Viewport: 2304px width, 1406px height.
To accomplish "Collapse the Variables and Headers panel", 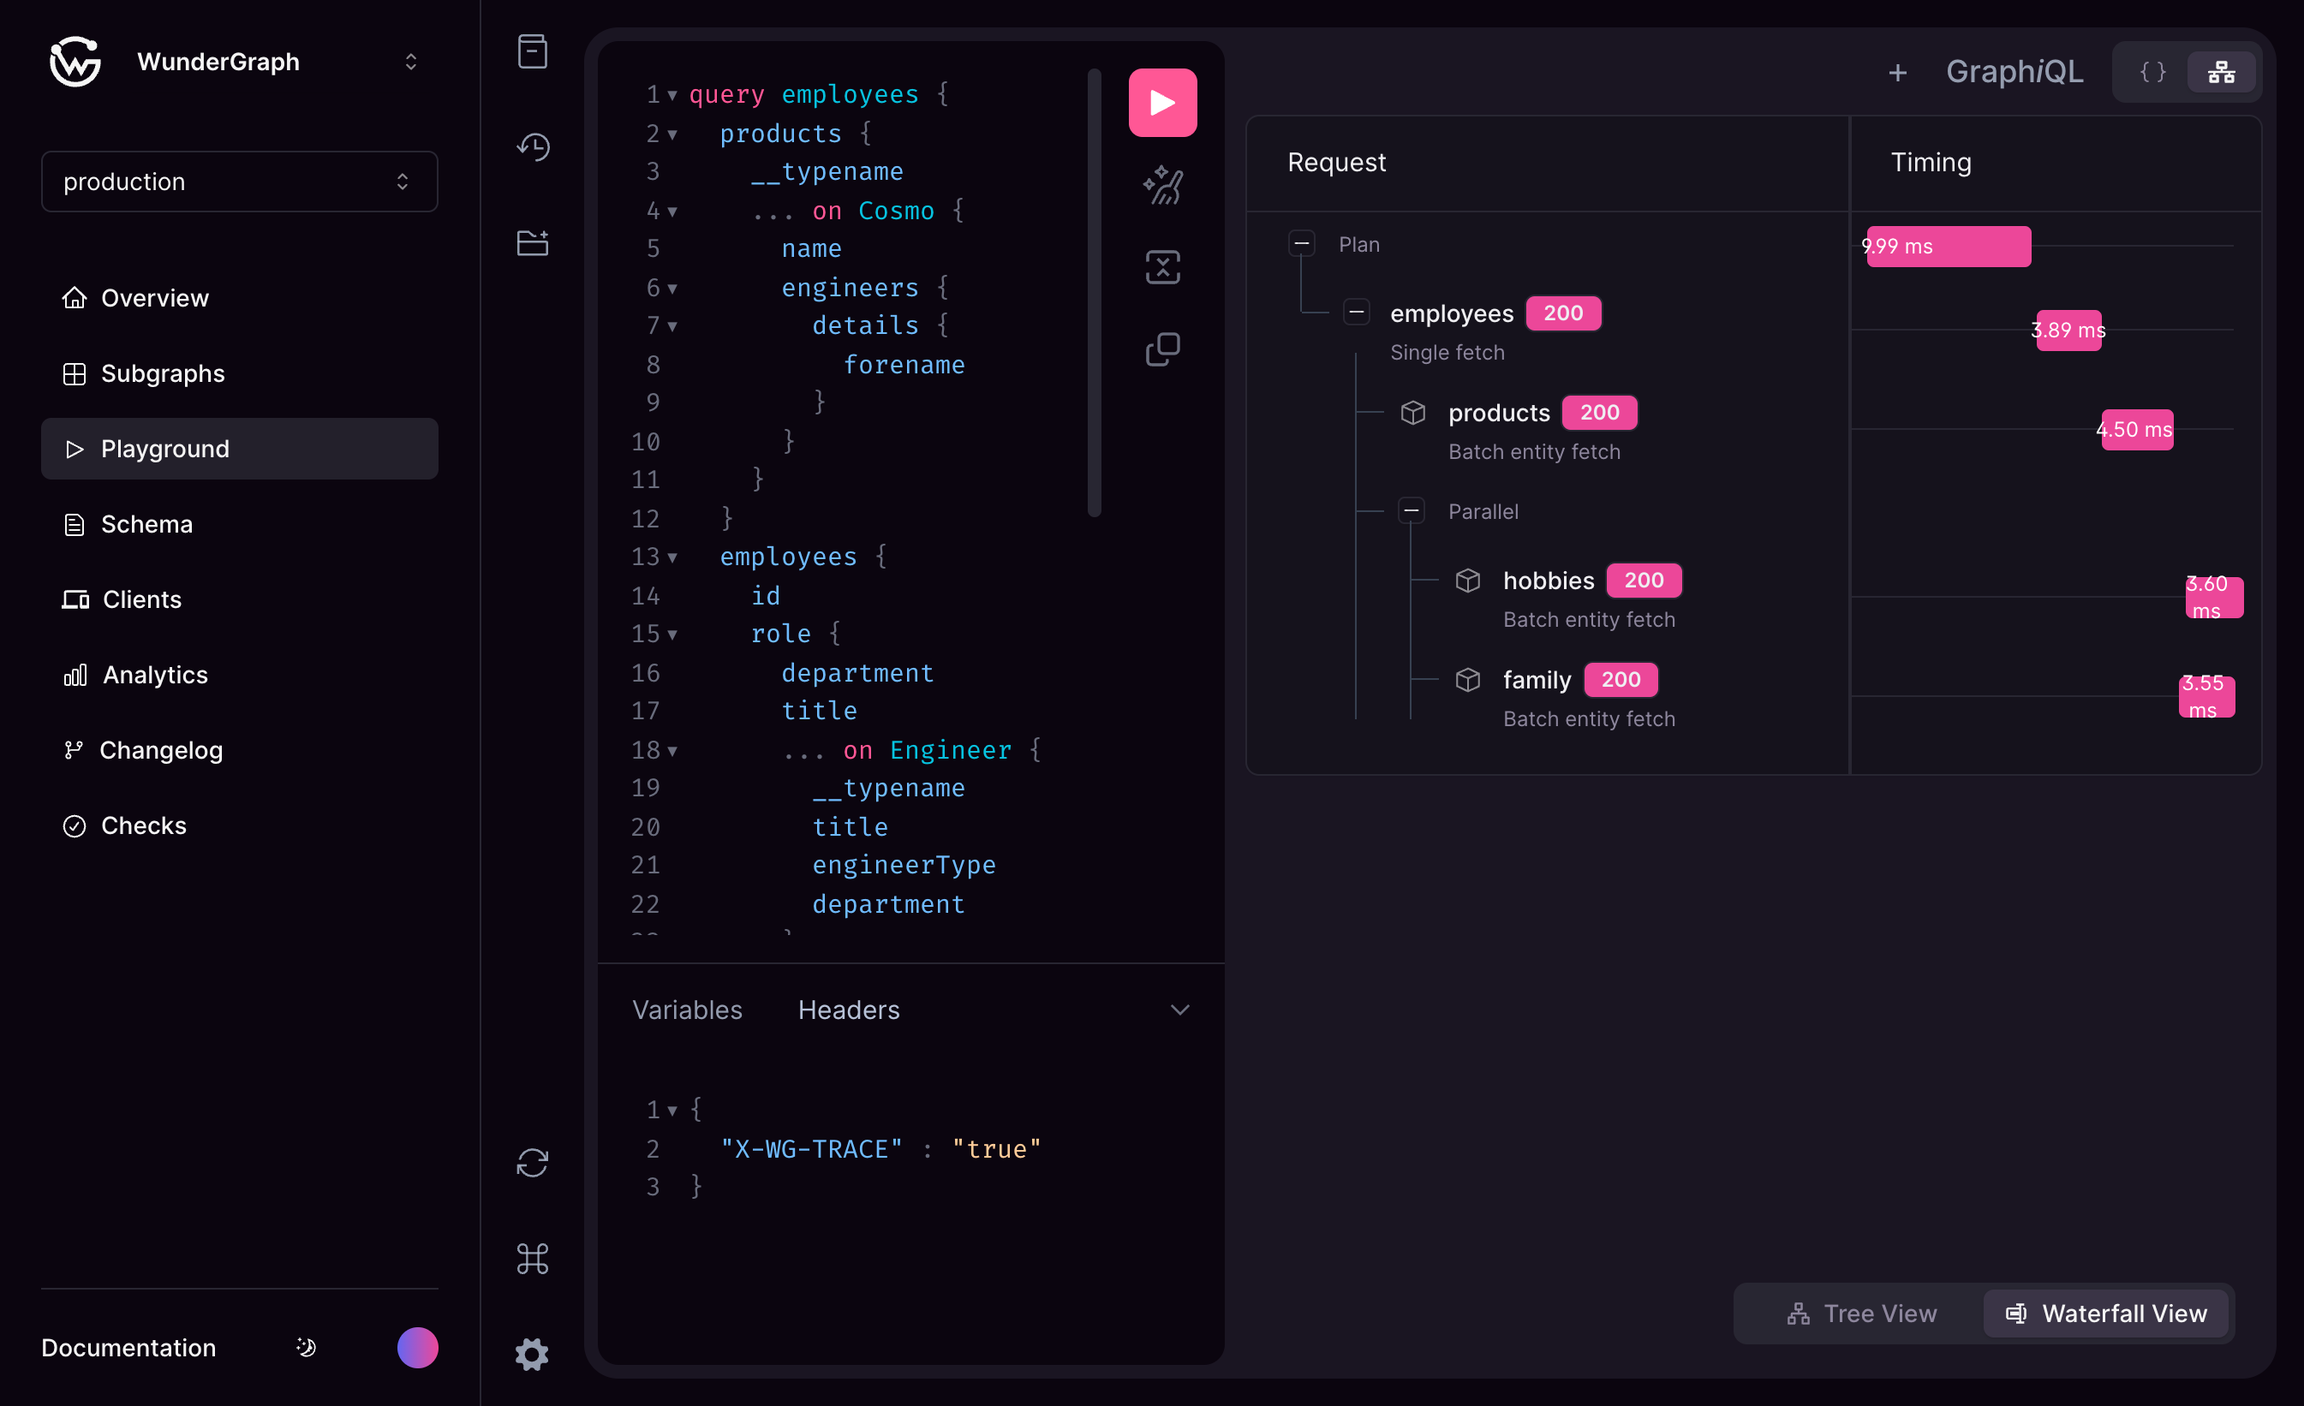I will pyautogui.click(x=1181, y=1009).
